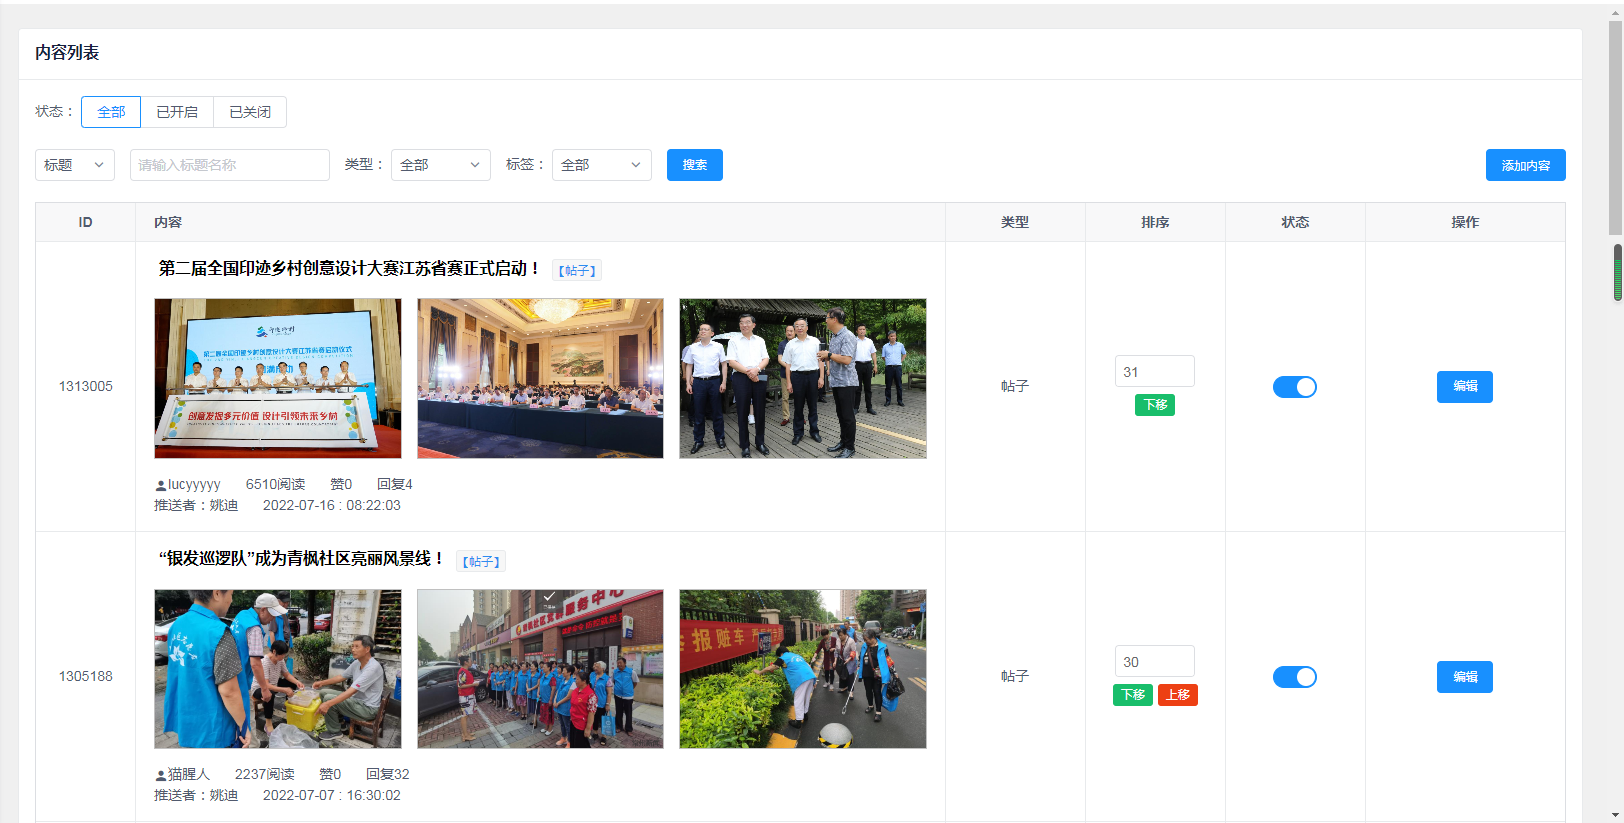The image size is (1624, 823).
Task: Click the 请输入标题名称 input field
Action: pyautogui.click(x=230, y=165)
